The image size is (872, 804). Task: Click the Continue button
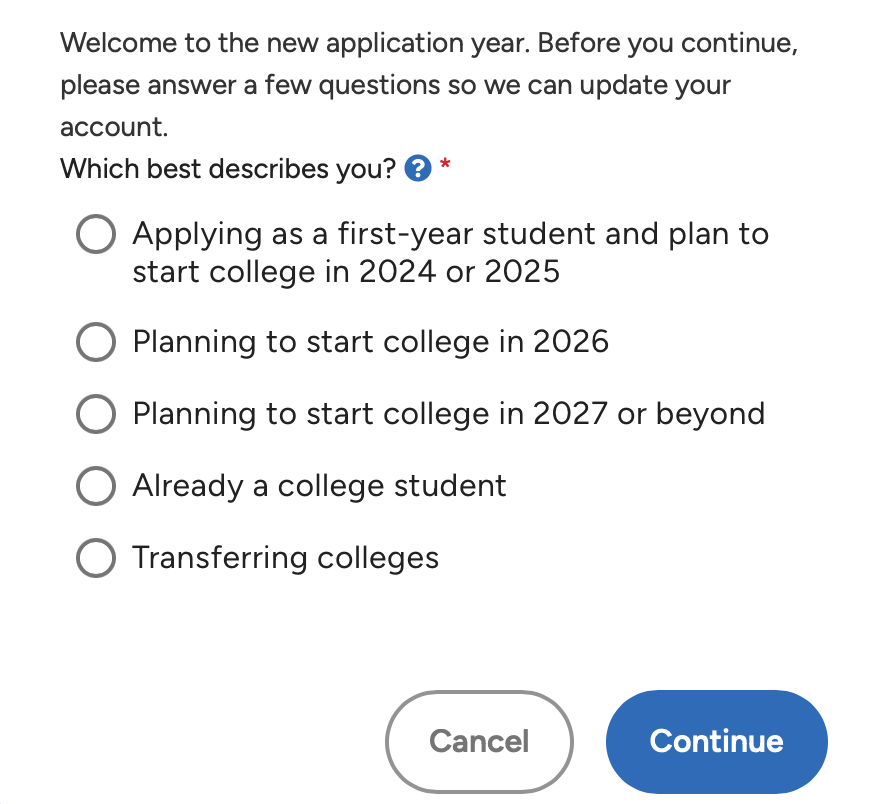coord(717,742)
